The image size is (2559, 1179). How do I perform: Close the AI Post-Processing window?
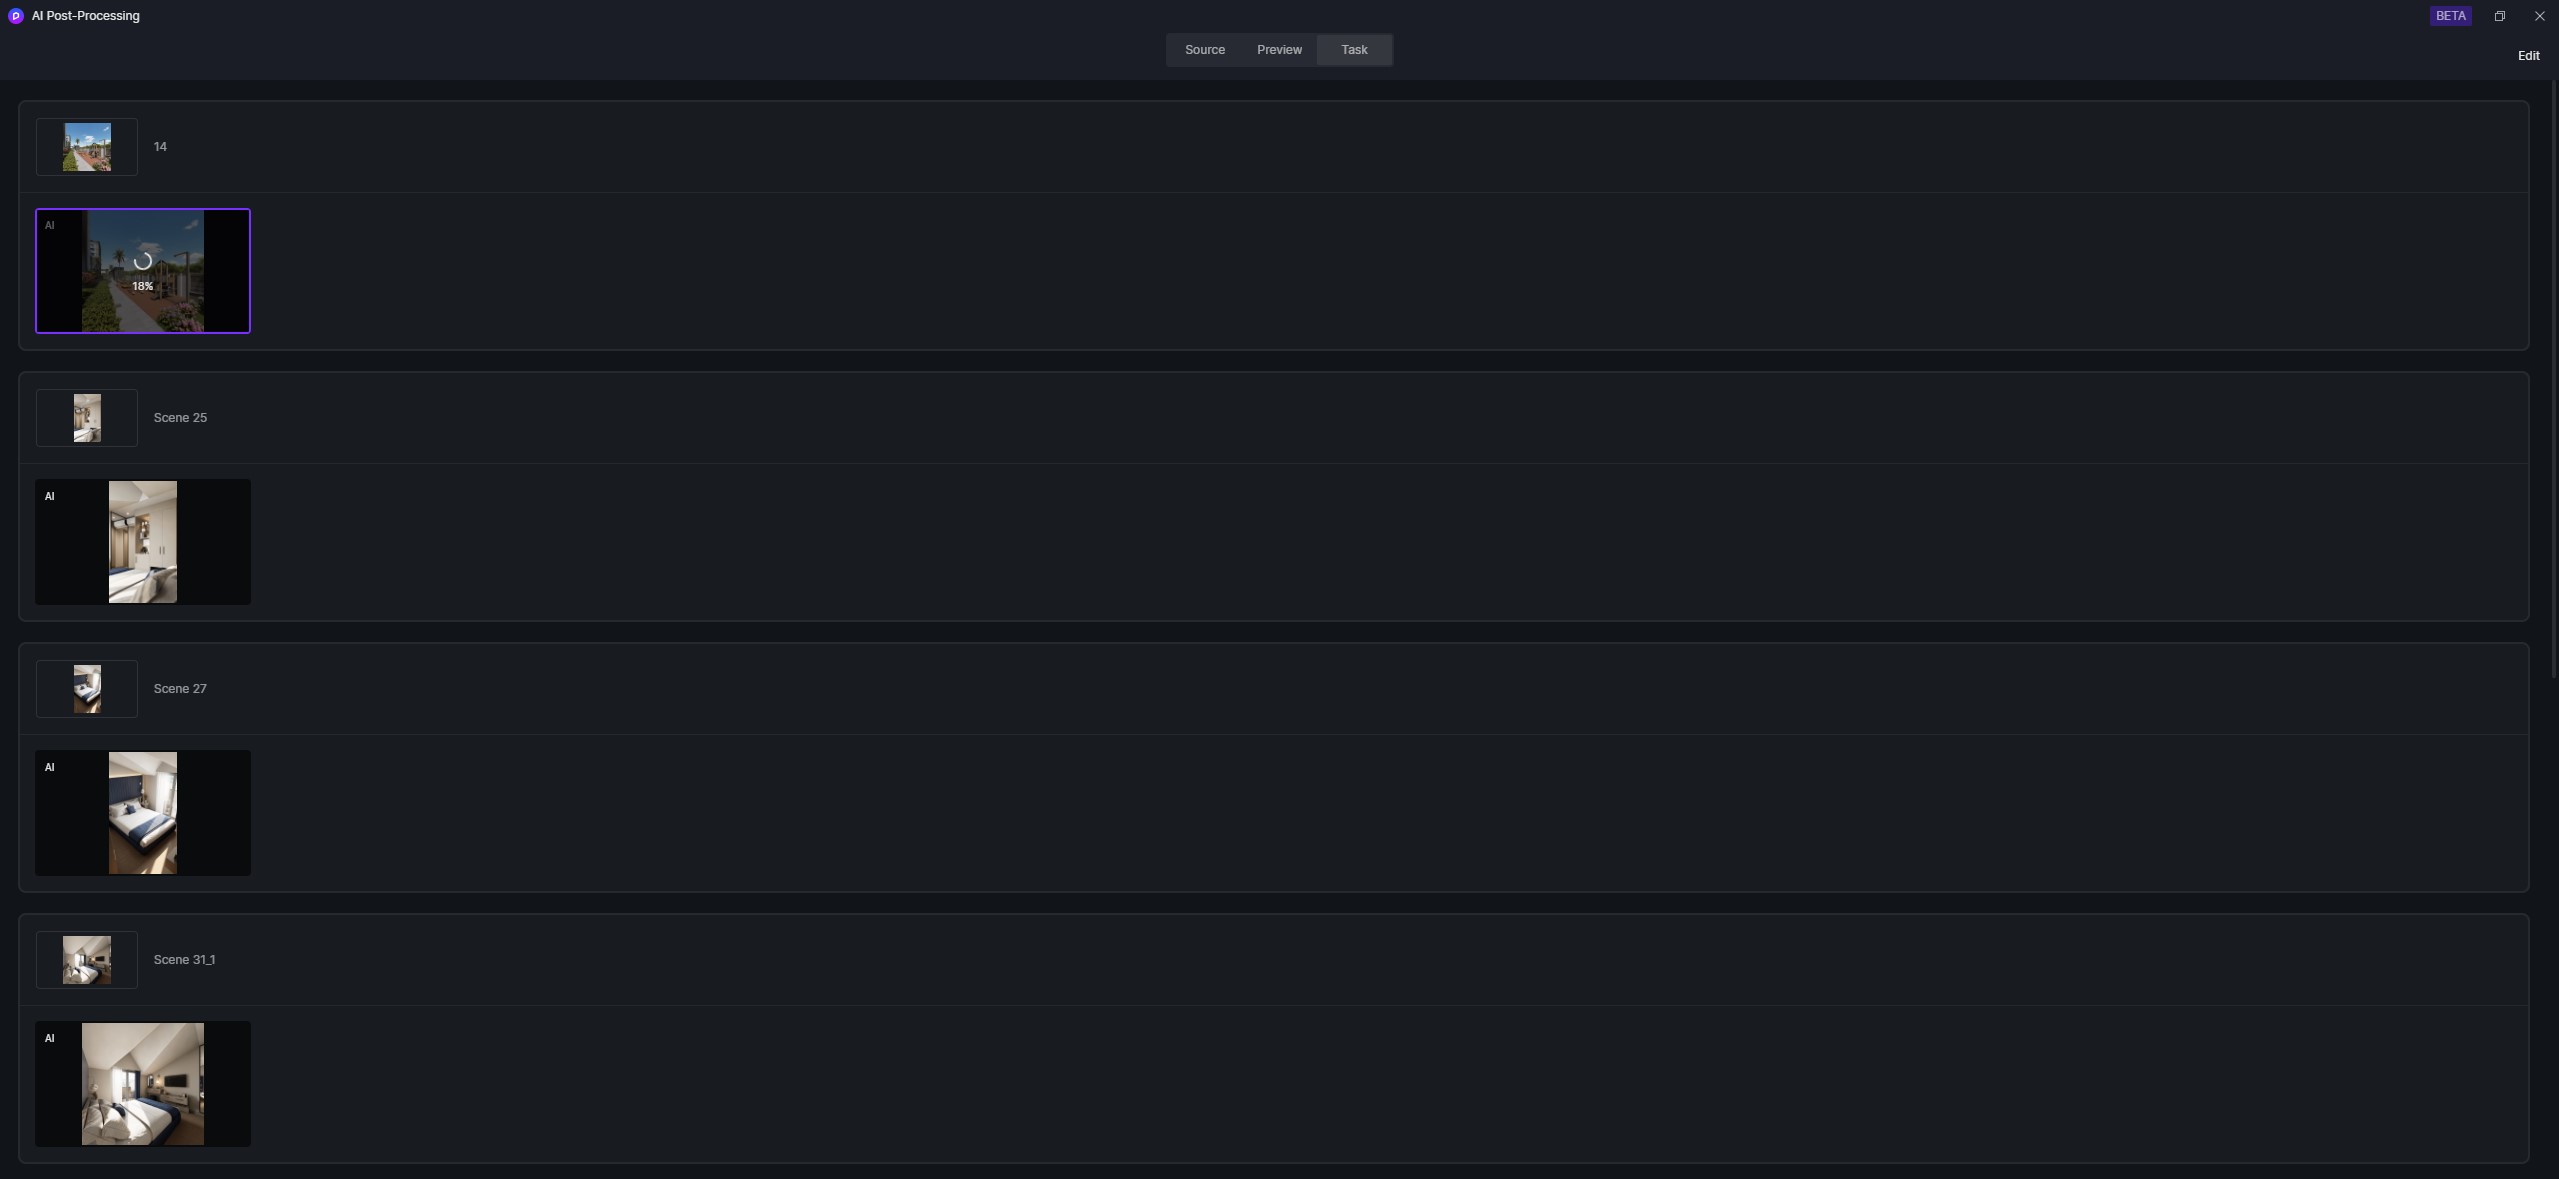(2539, 16)
